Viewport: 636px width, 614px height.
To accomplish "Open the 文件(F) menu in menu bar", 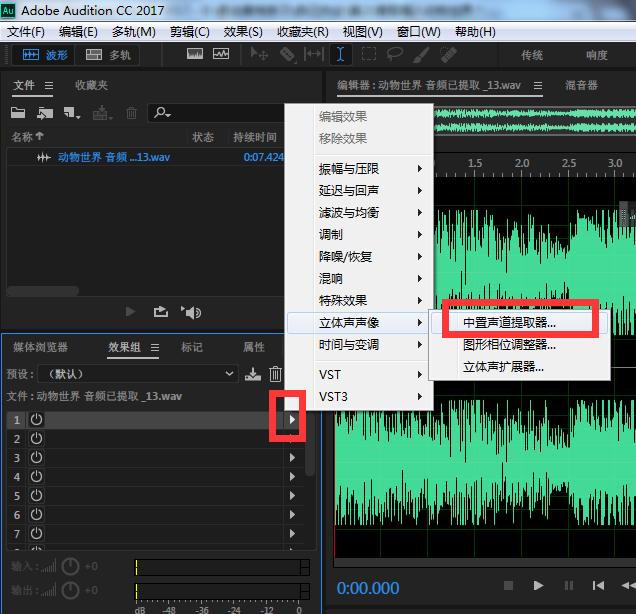I will (26, 32).
